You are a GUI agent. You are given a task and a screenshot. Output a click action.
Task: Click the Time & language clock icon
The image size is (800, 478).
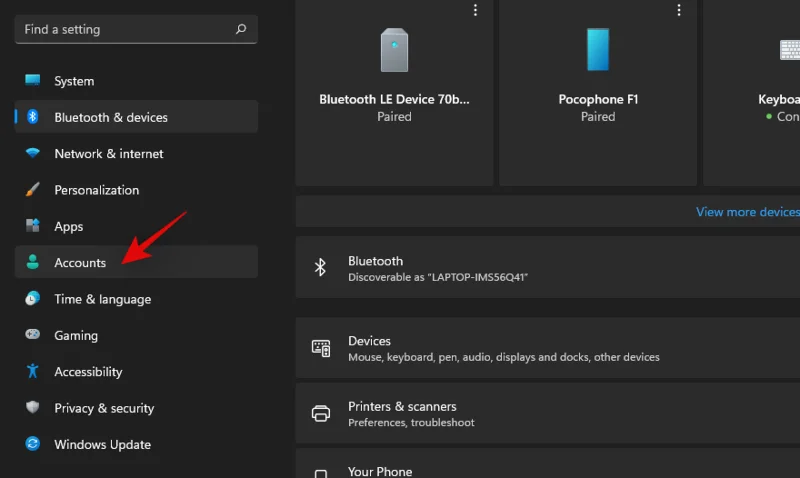point(33,299)
